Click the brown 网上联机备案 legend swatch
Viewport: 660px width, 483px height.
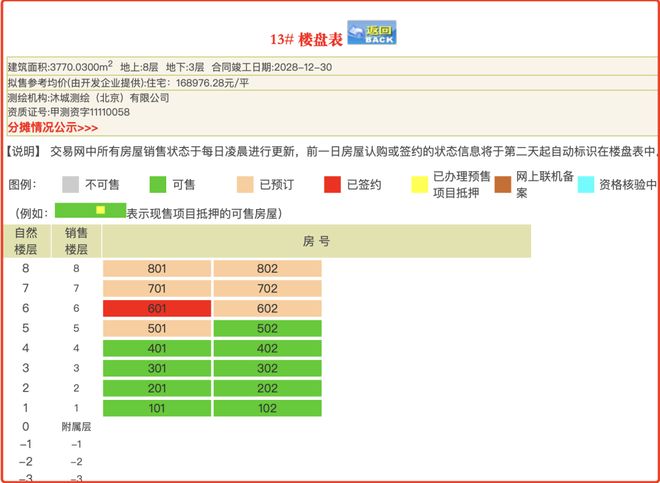[x=506, y=184]
